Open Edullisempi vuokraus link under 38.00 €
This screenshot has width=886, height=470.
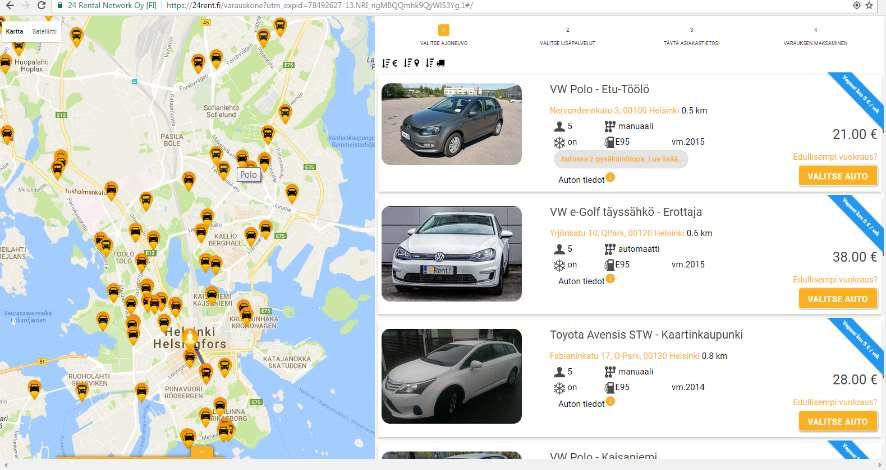835,280
